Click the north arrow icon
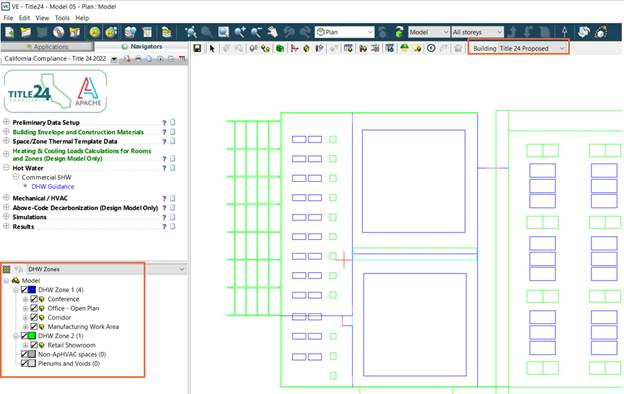 pyautogui.click(x=565, y=32)
